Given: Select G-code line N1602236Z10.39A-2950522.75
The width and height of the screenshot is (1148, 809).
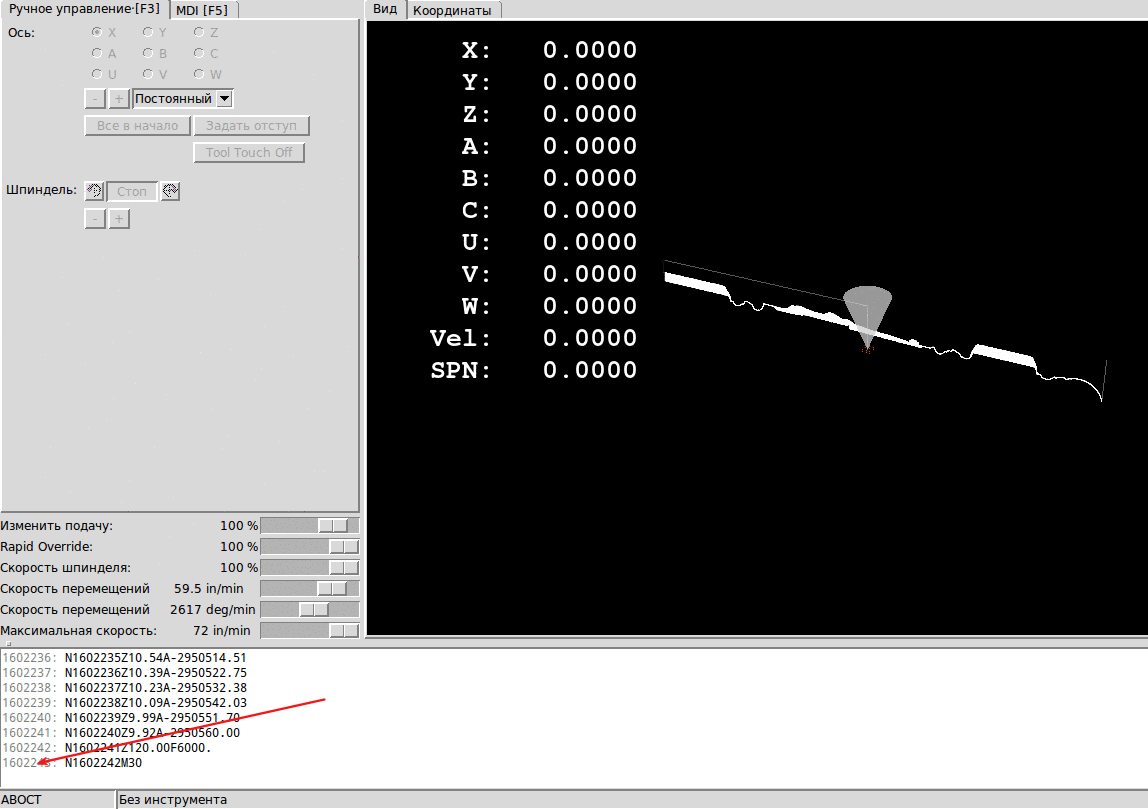Looking at the screenshot, I should (155, 673).
